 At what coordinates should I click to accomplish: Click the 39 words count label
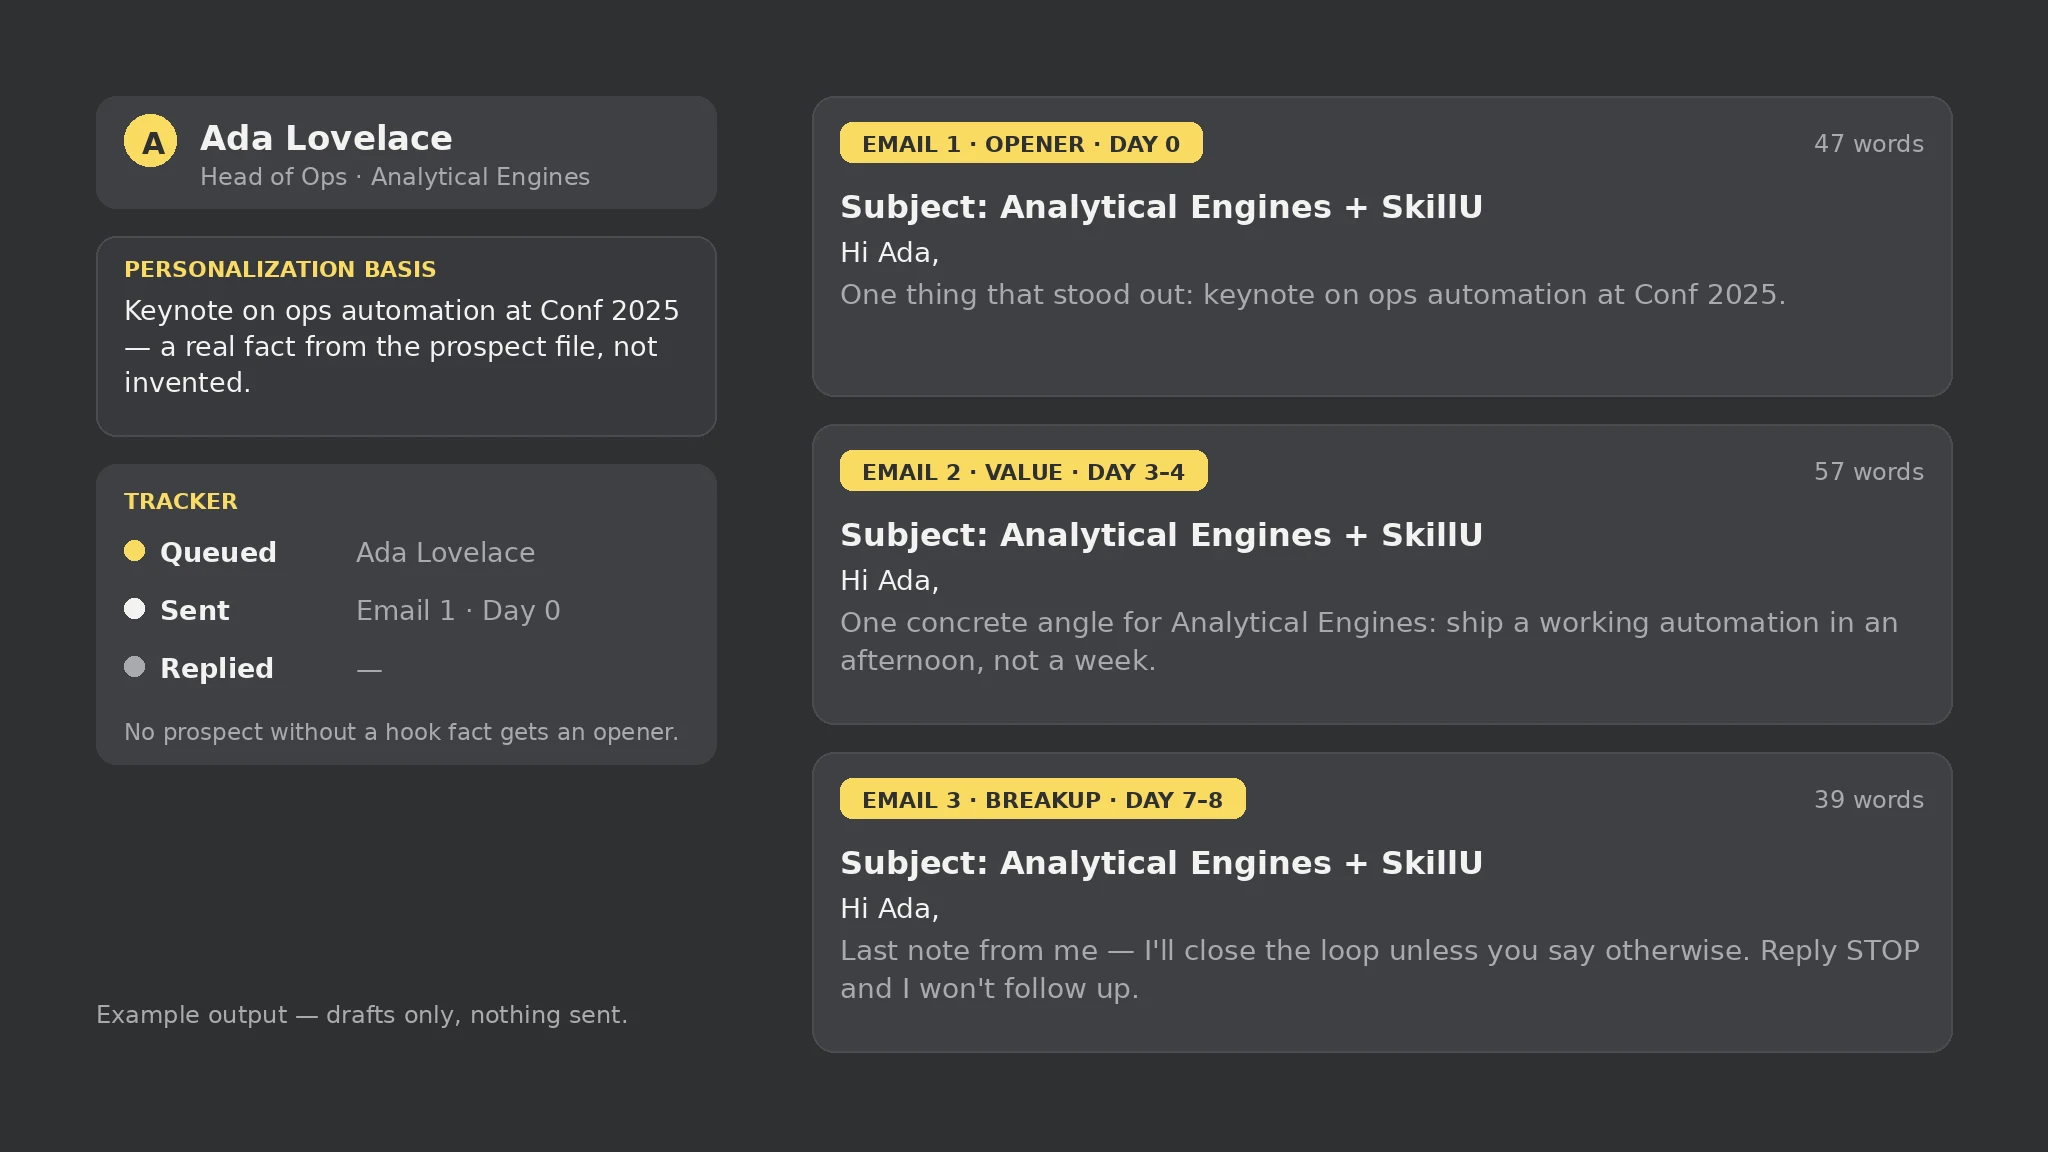click(1868, 800)
